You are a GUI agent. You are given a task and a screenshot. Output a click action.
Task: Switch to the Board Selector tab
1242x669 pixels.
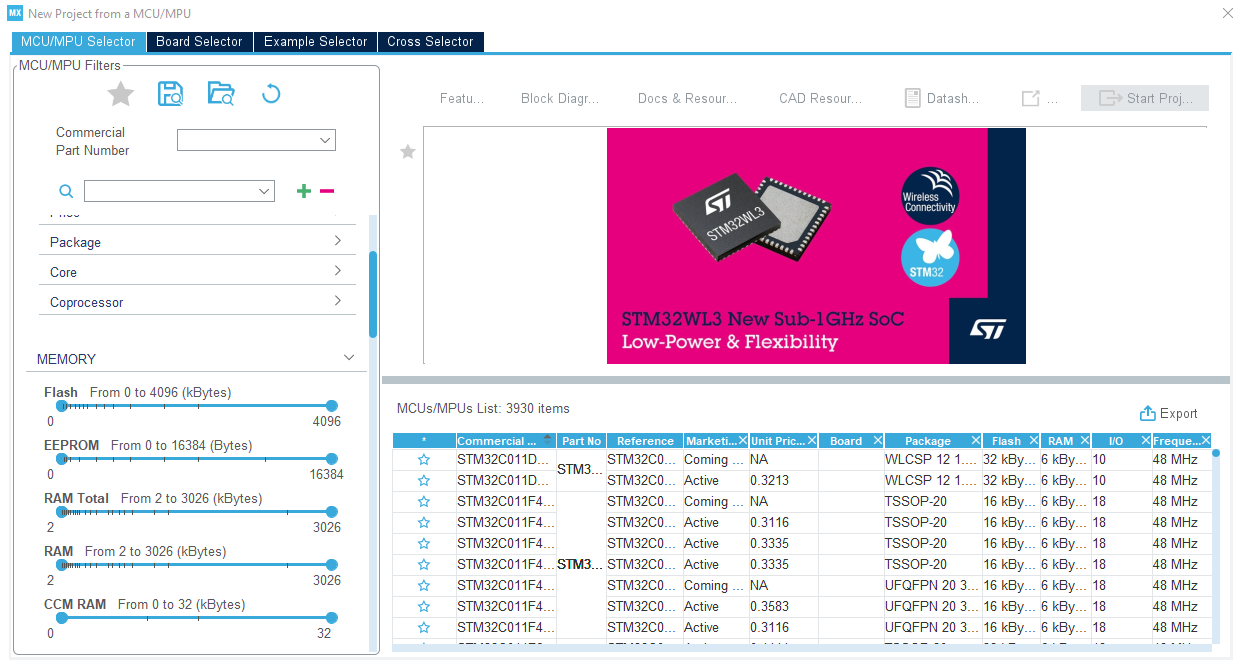pyautogui.click(x=199, y=42)
